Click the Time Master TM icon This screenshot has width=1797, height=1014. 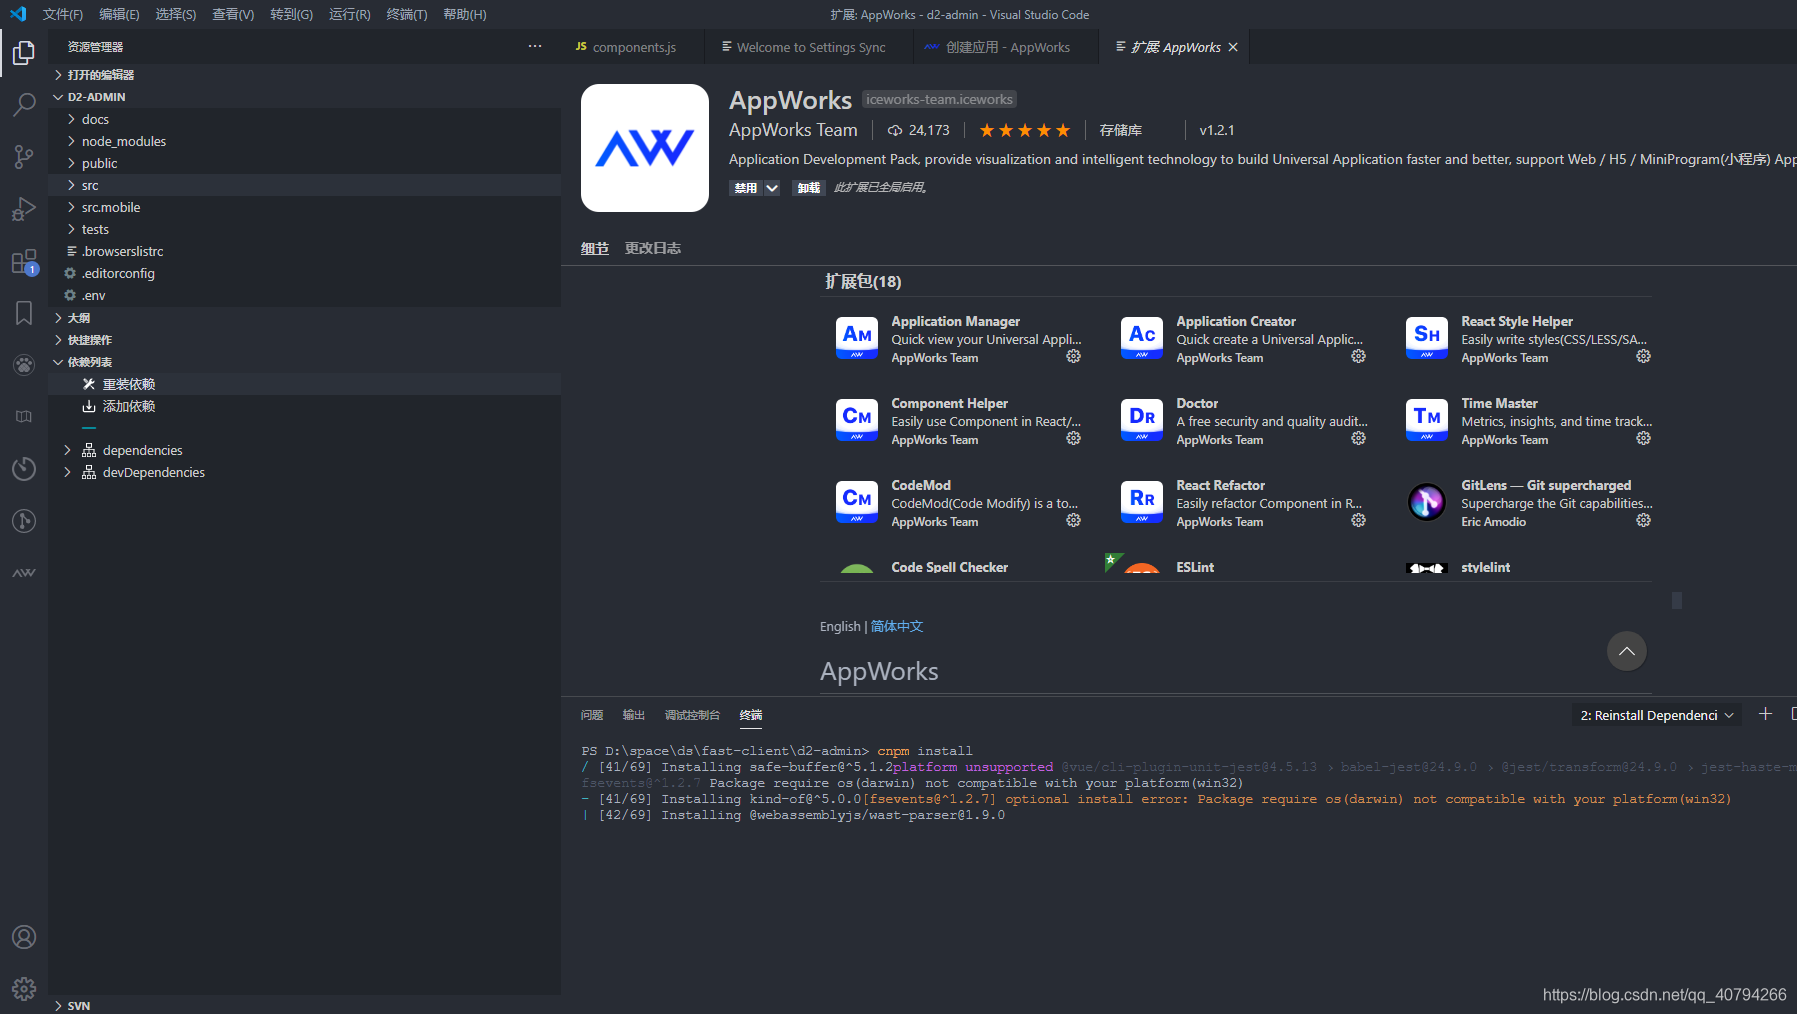point(1427,420)
